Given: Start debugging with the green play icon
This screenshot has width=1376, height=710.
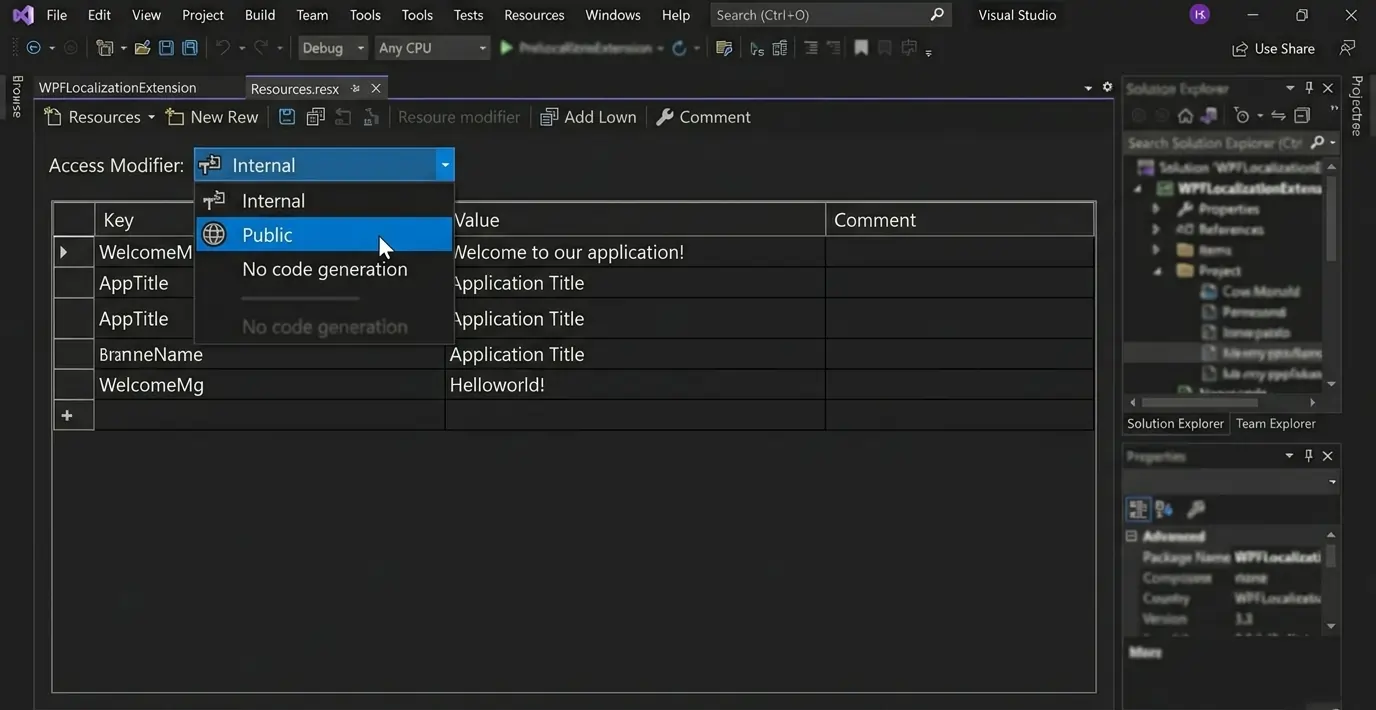Looking at the screenshot, I should 505,47.
